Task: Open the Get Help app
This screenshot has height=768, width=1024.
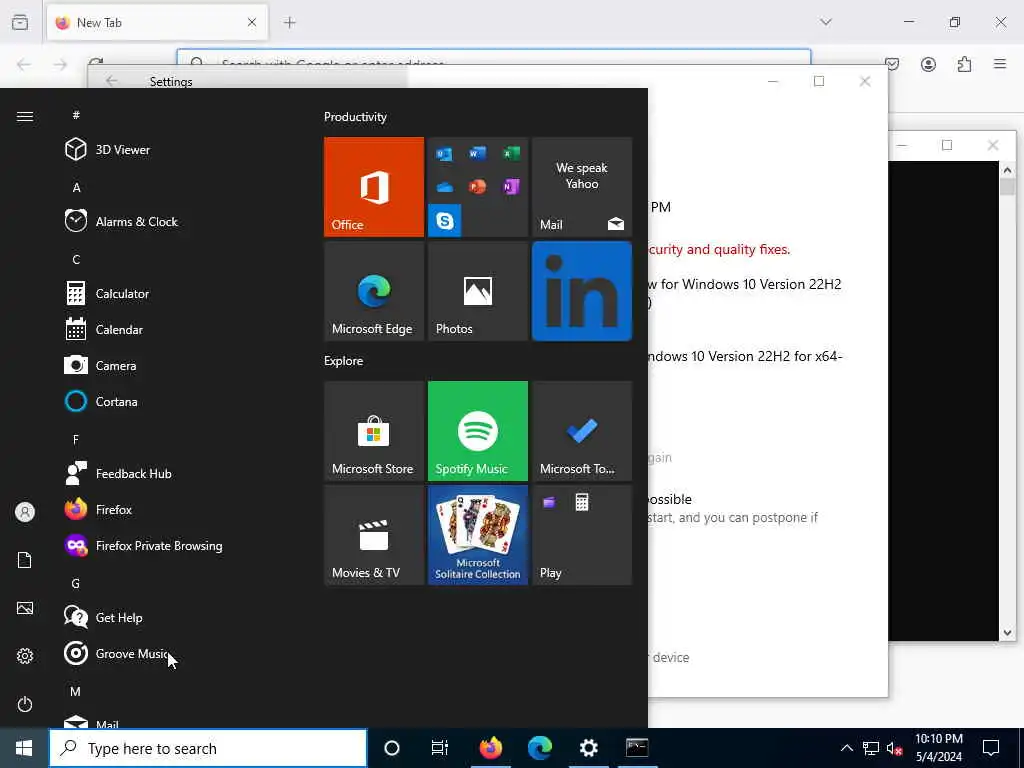Action: click(176, 617)
